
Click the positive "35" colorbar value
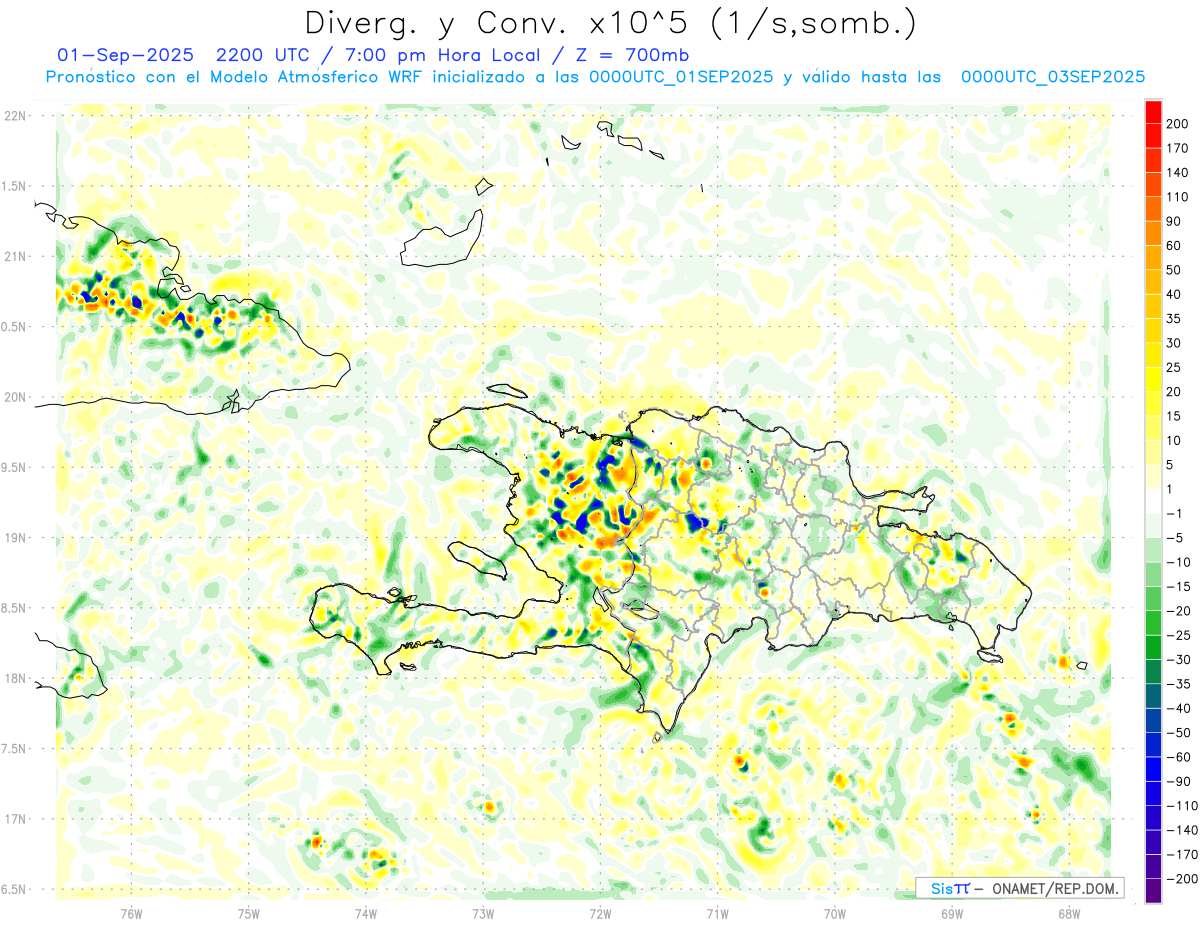pos(1174,318)
